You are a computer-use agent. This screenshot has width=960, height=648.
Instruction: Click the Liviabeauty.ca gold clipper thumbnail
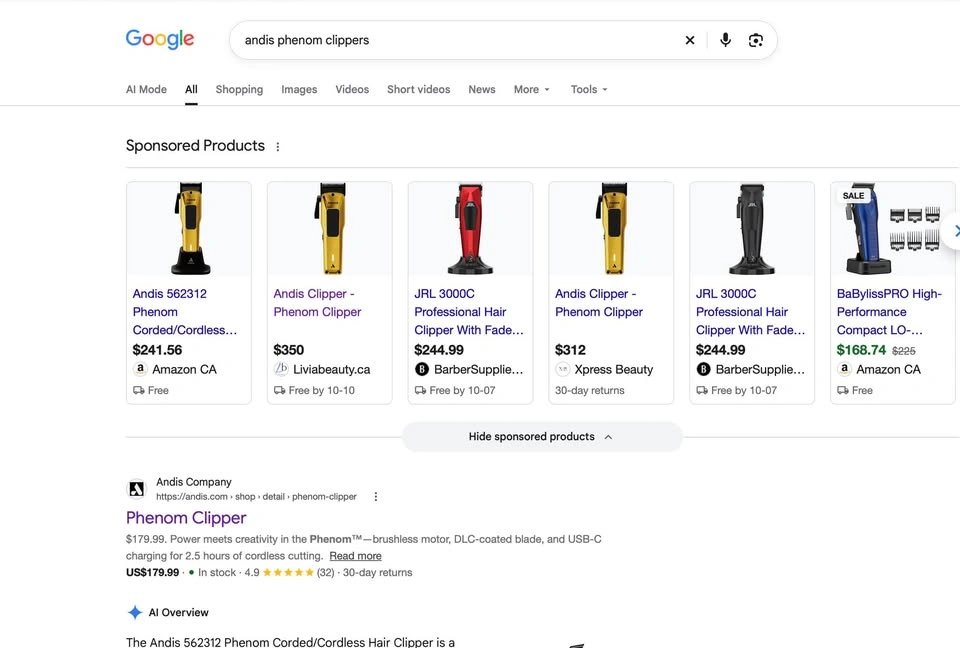point(329,228)
